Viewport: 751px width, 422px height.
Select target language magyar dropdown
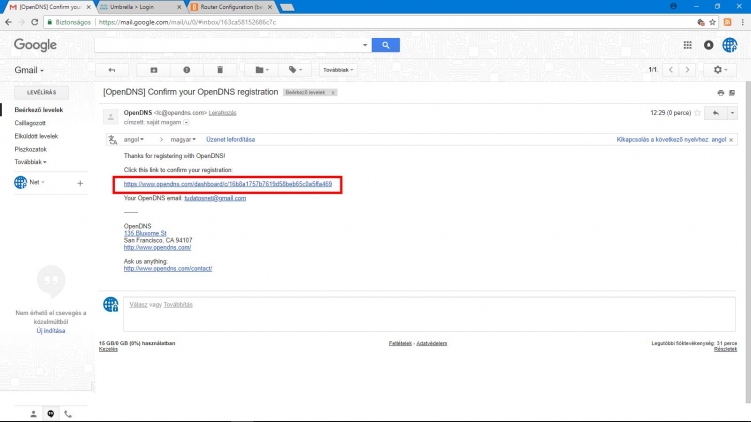[183, 139]
